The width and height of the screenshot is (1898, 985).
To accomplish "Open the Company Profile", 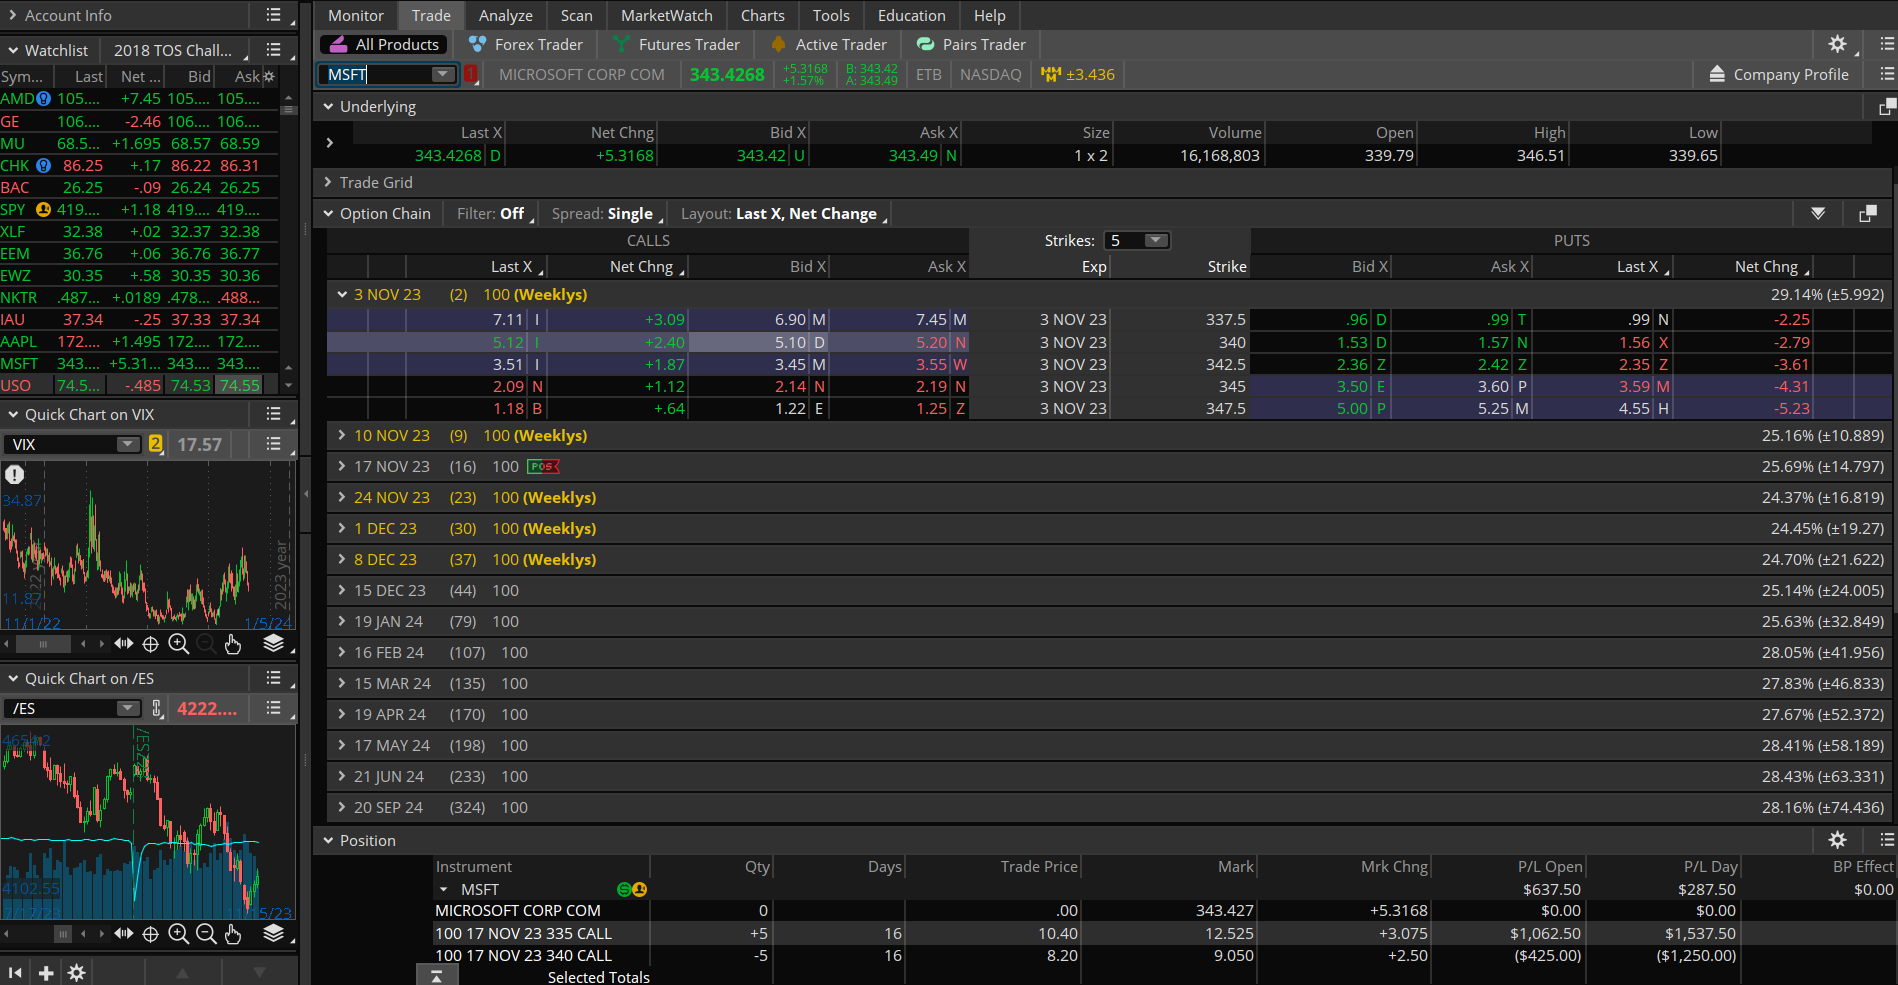I will tap(1779, 74).
